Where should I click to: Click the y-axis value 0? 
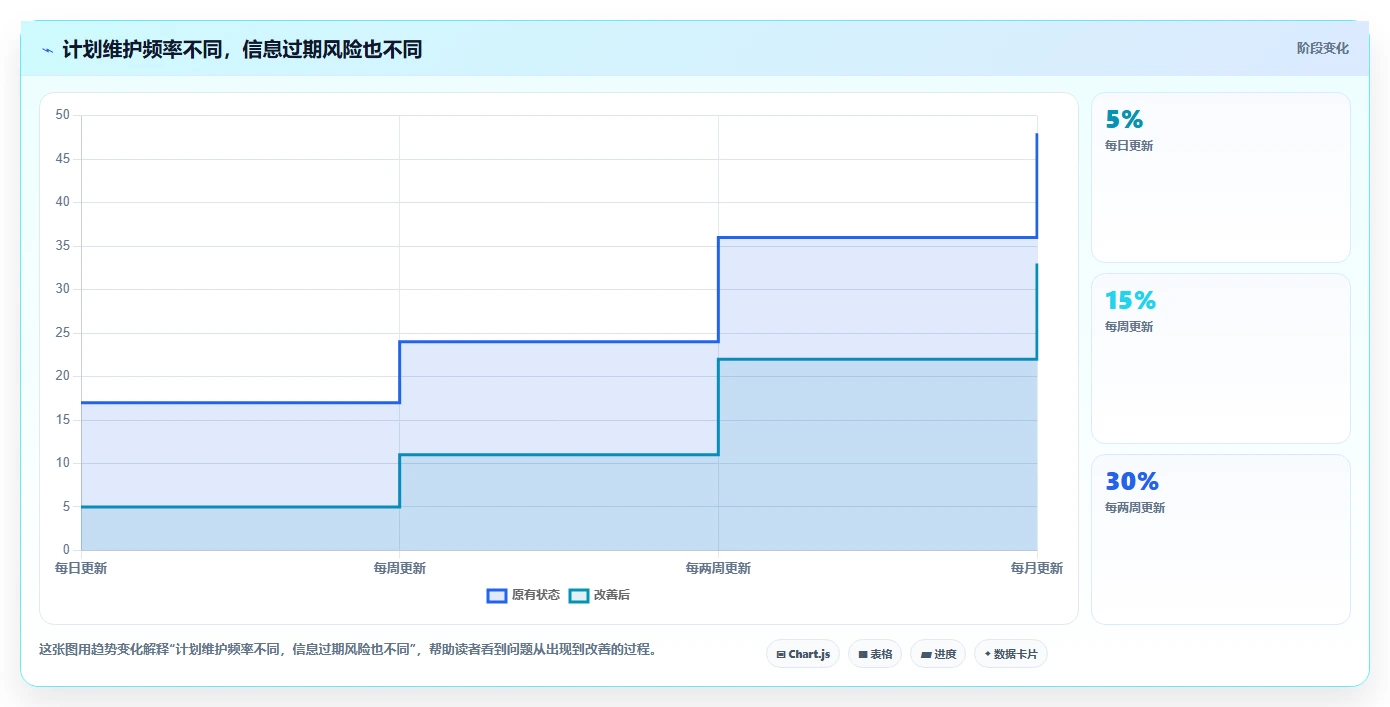tap(66, 550)
